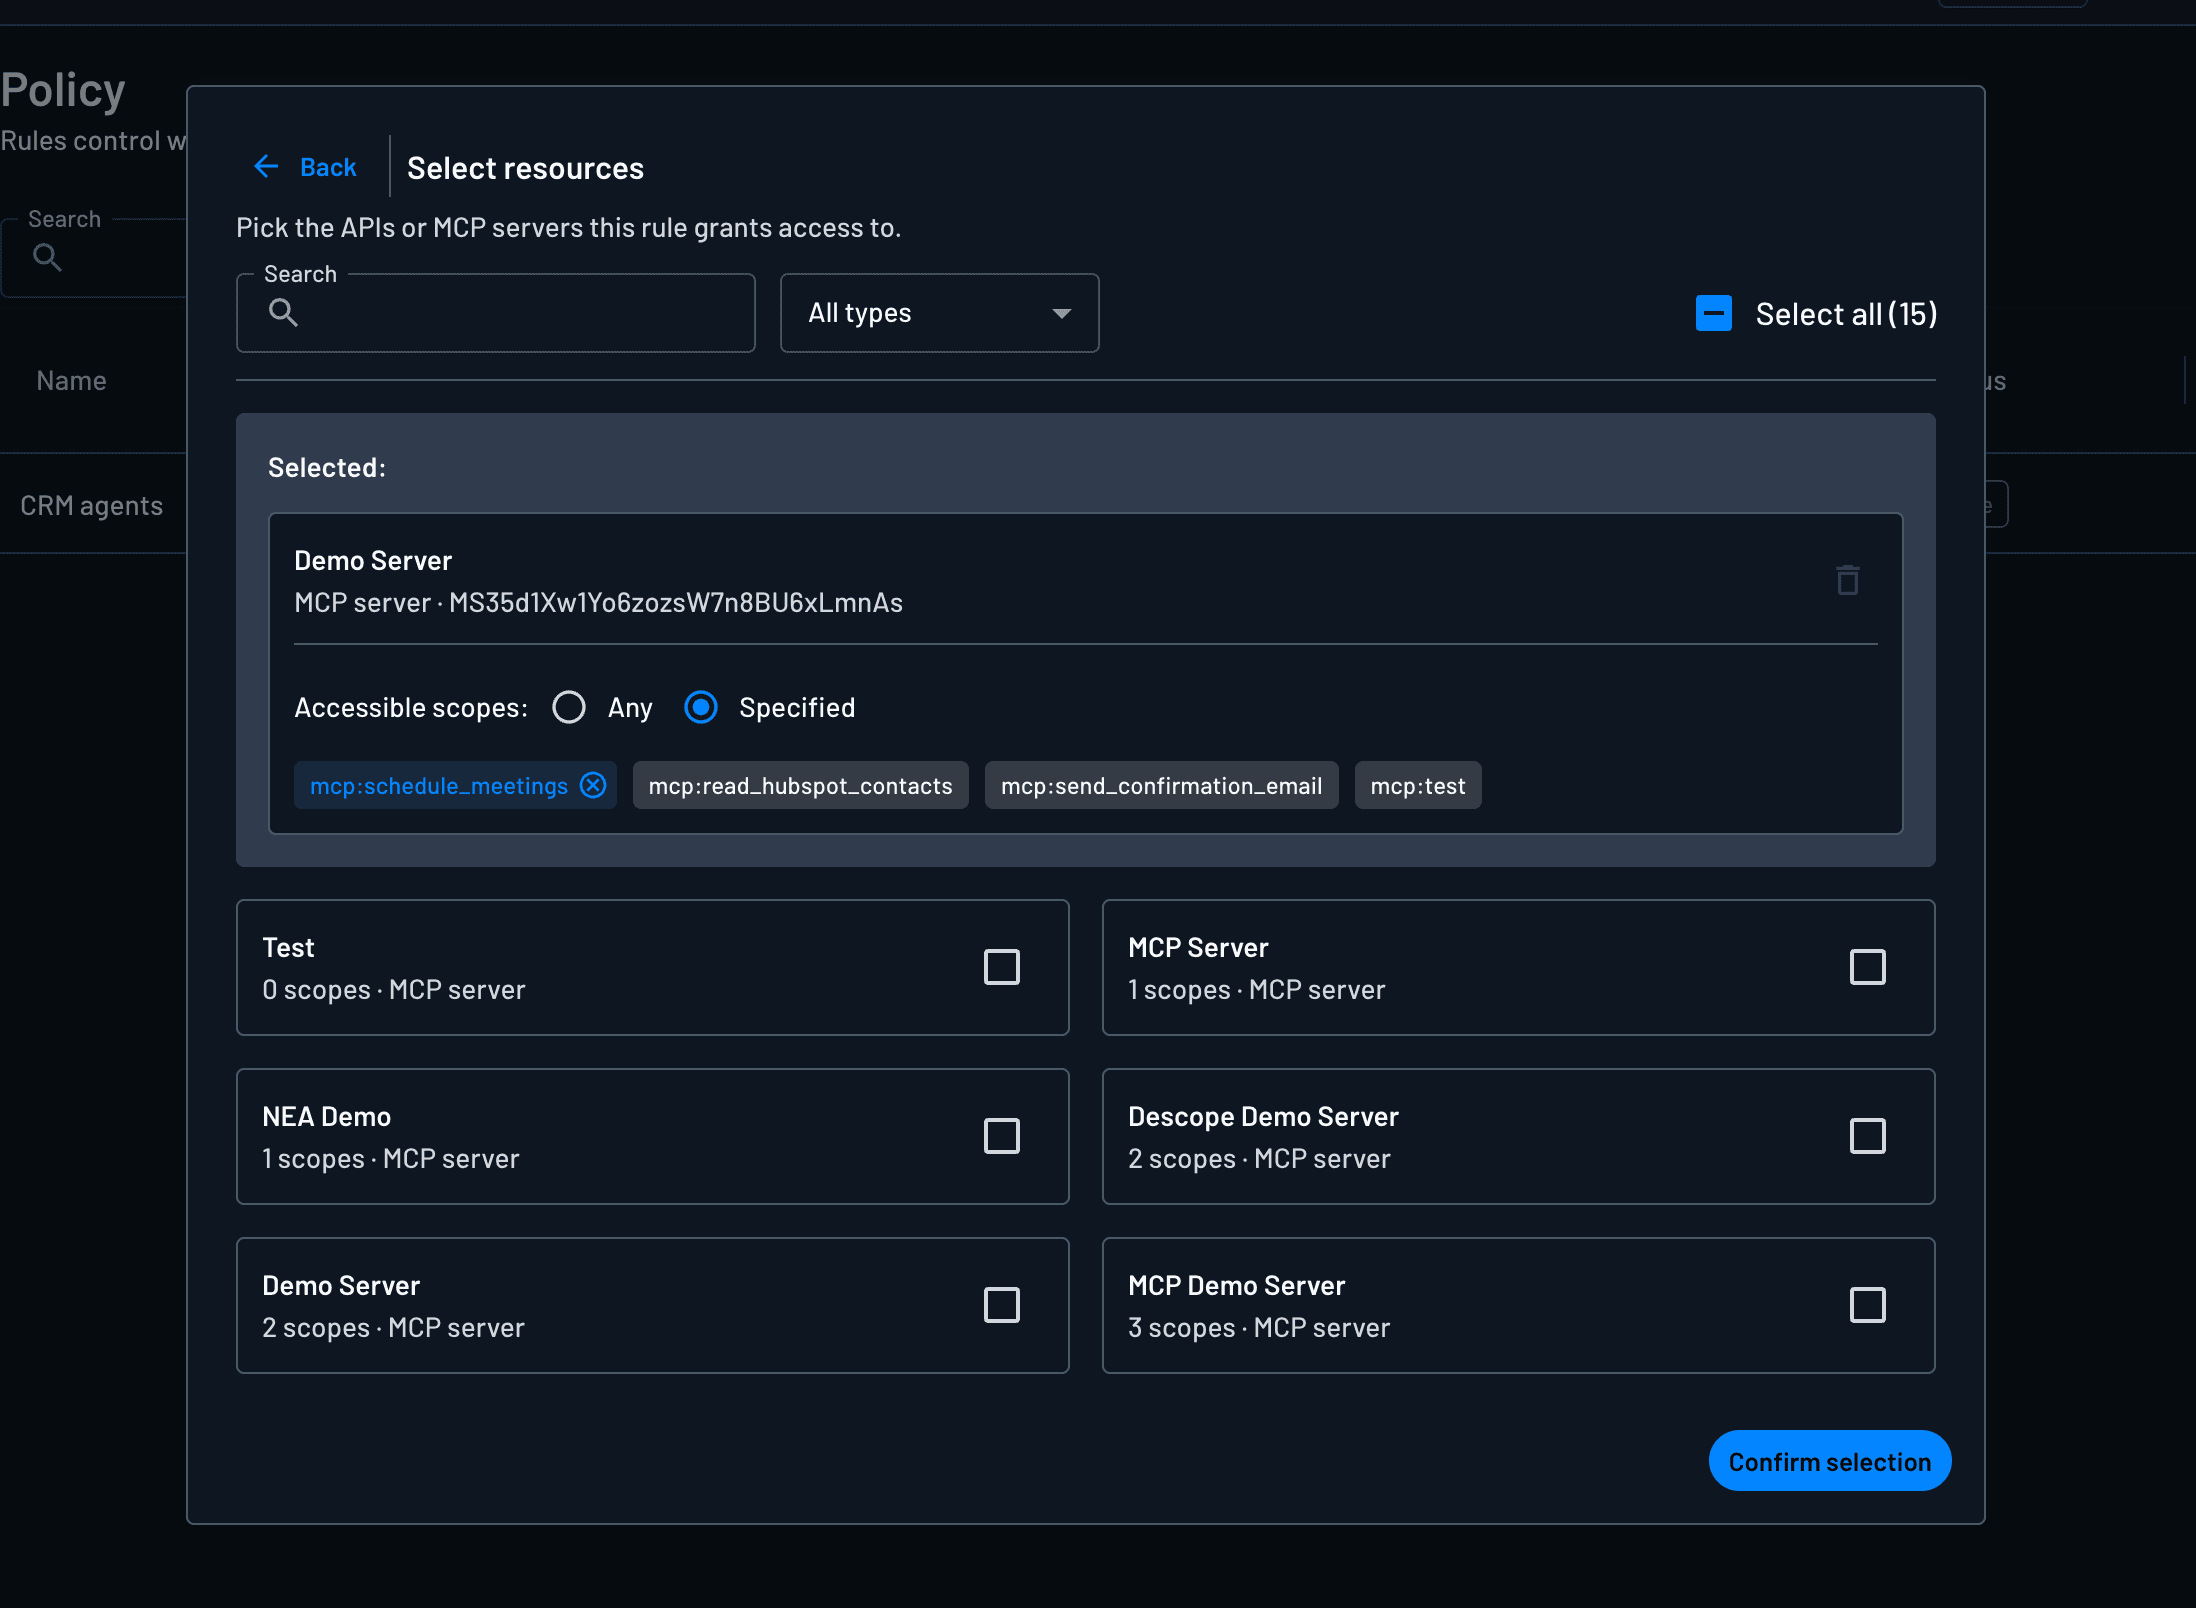The image size is (2196, 1608).
Task: Select the mcp:send_confirmation_email scope chip
Action: click(x=1161, y=786)
